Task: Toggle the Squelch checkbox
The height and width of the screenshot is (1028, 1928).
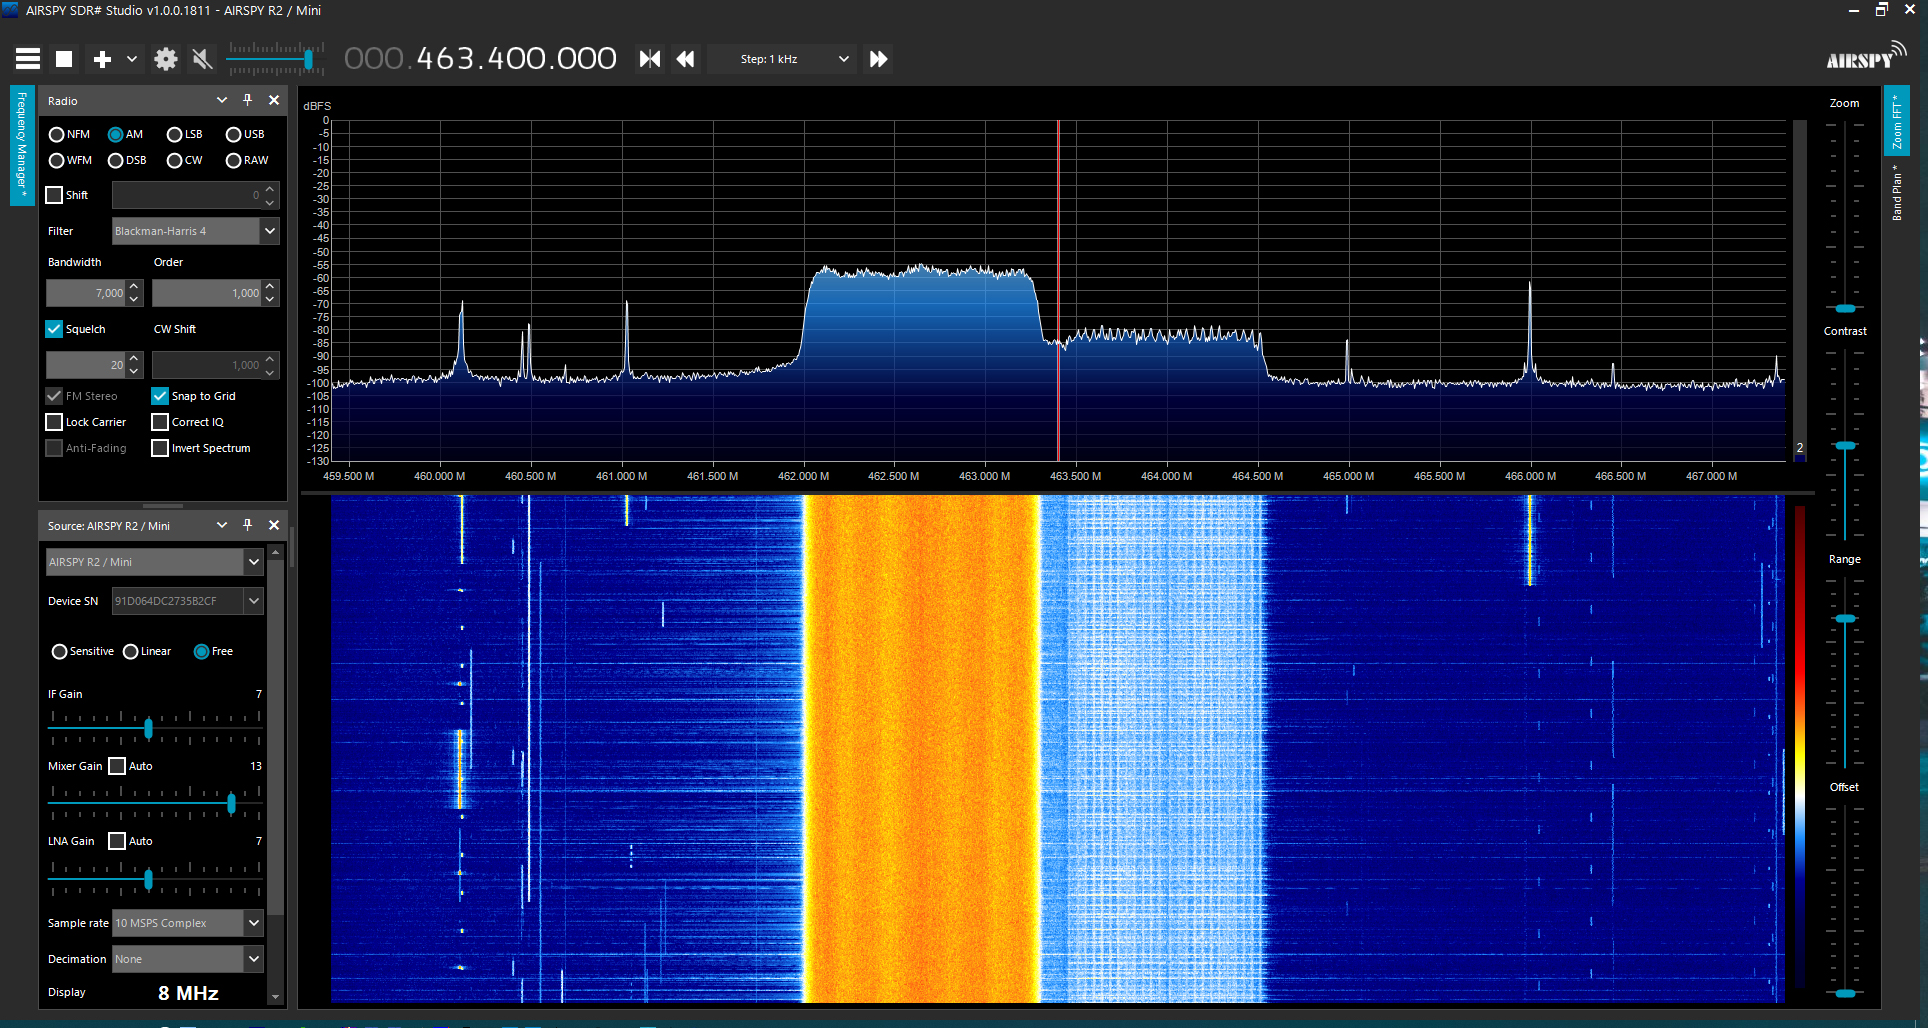Action: point(54,329)
